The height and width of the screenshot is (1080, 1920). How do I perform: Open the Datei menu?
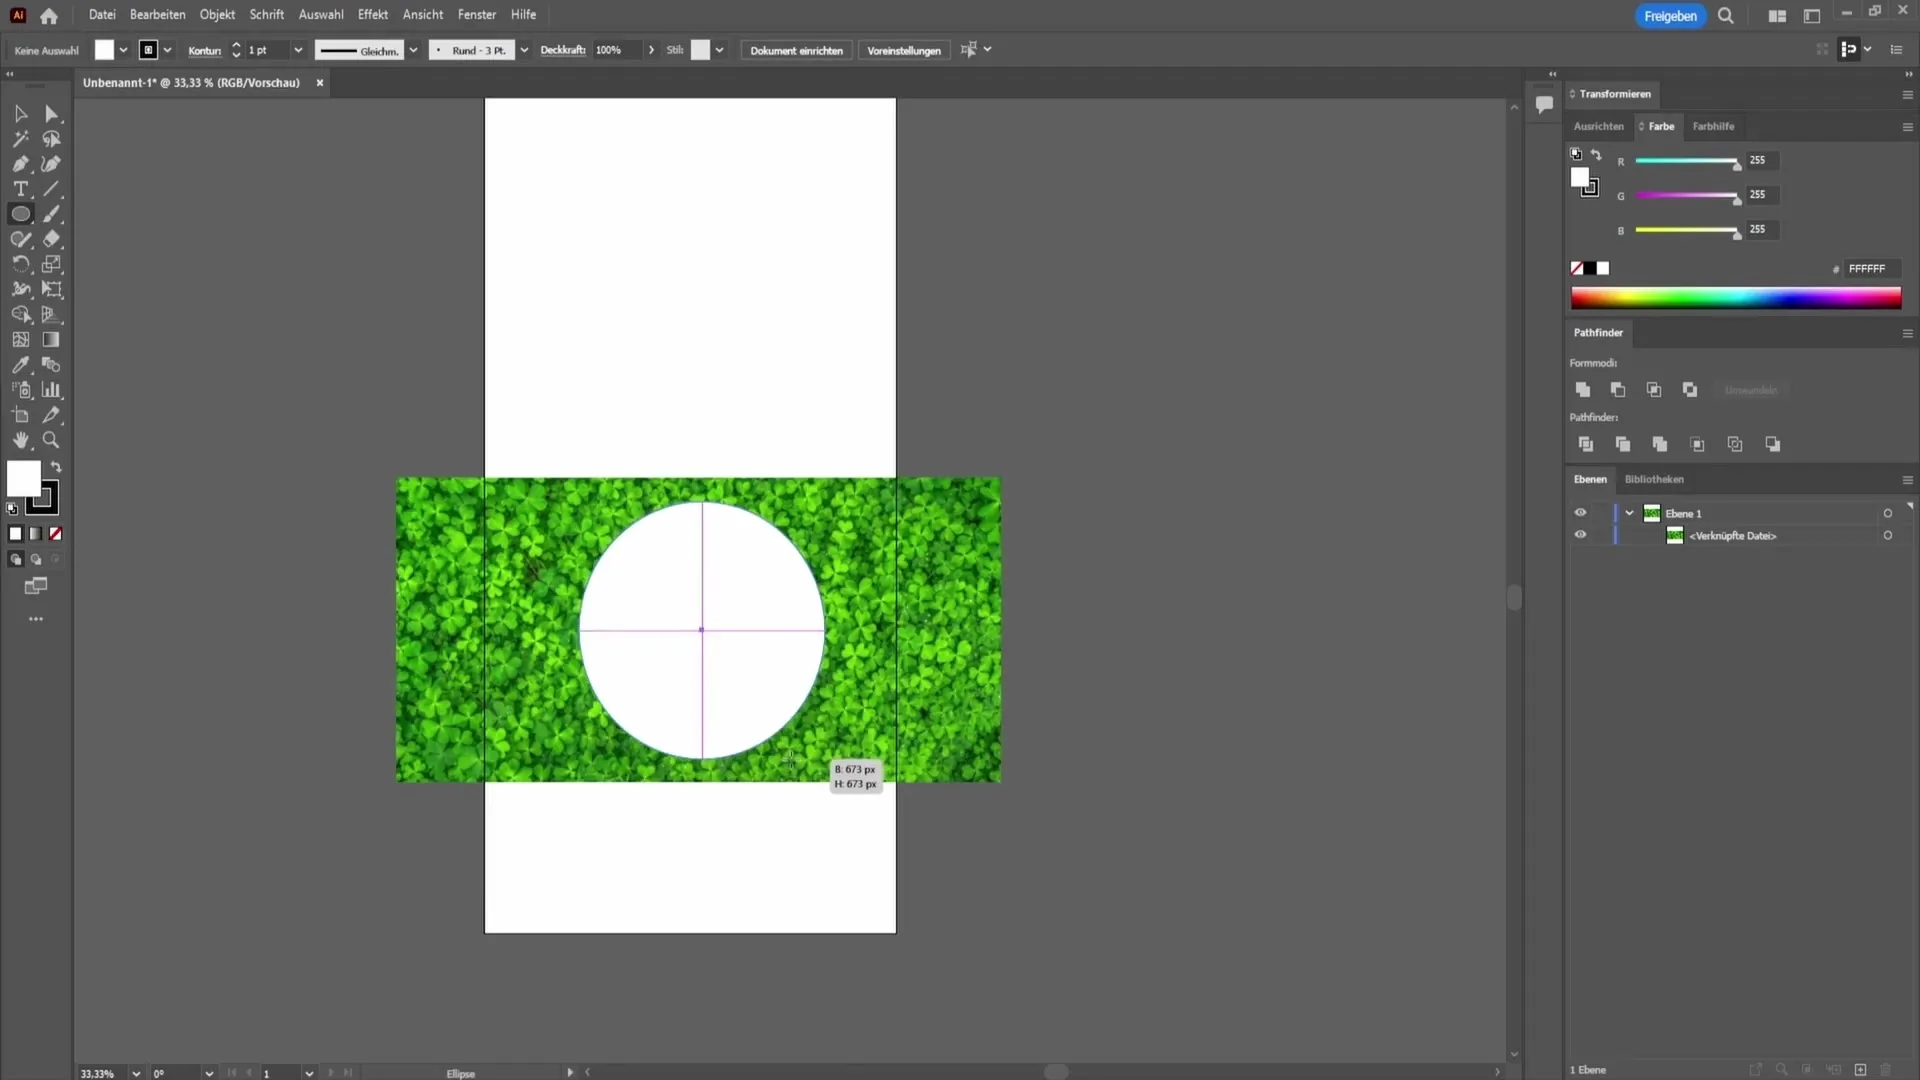tap(102, 15)
